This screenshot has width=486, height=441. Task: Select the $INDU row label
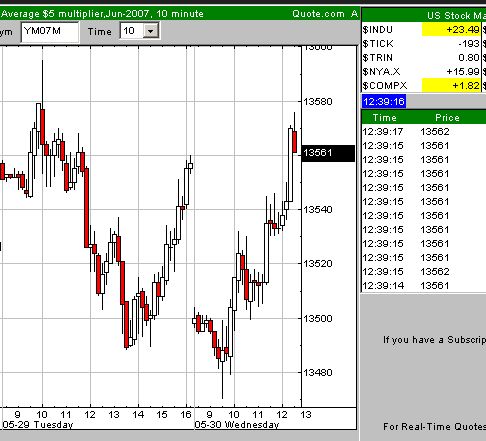pyautogui.click(x=378, y=30)
